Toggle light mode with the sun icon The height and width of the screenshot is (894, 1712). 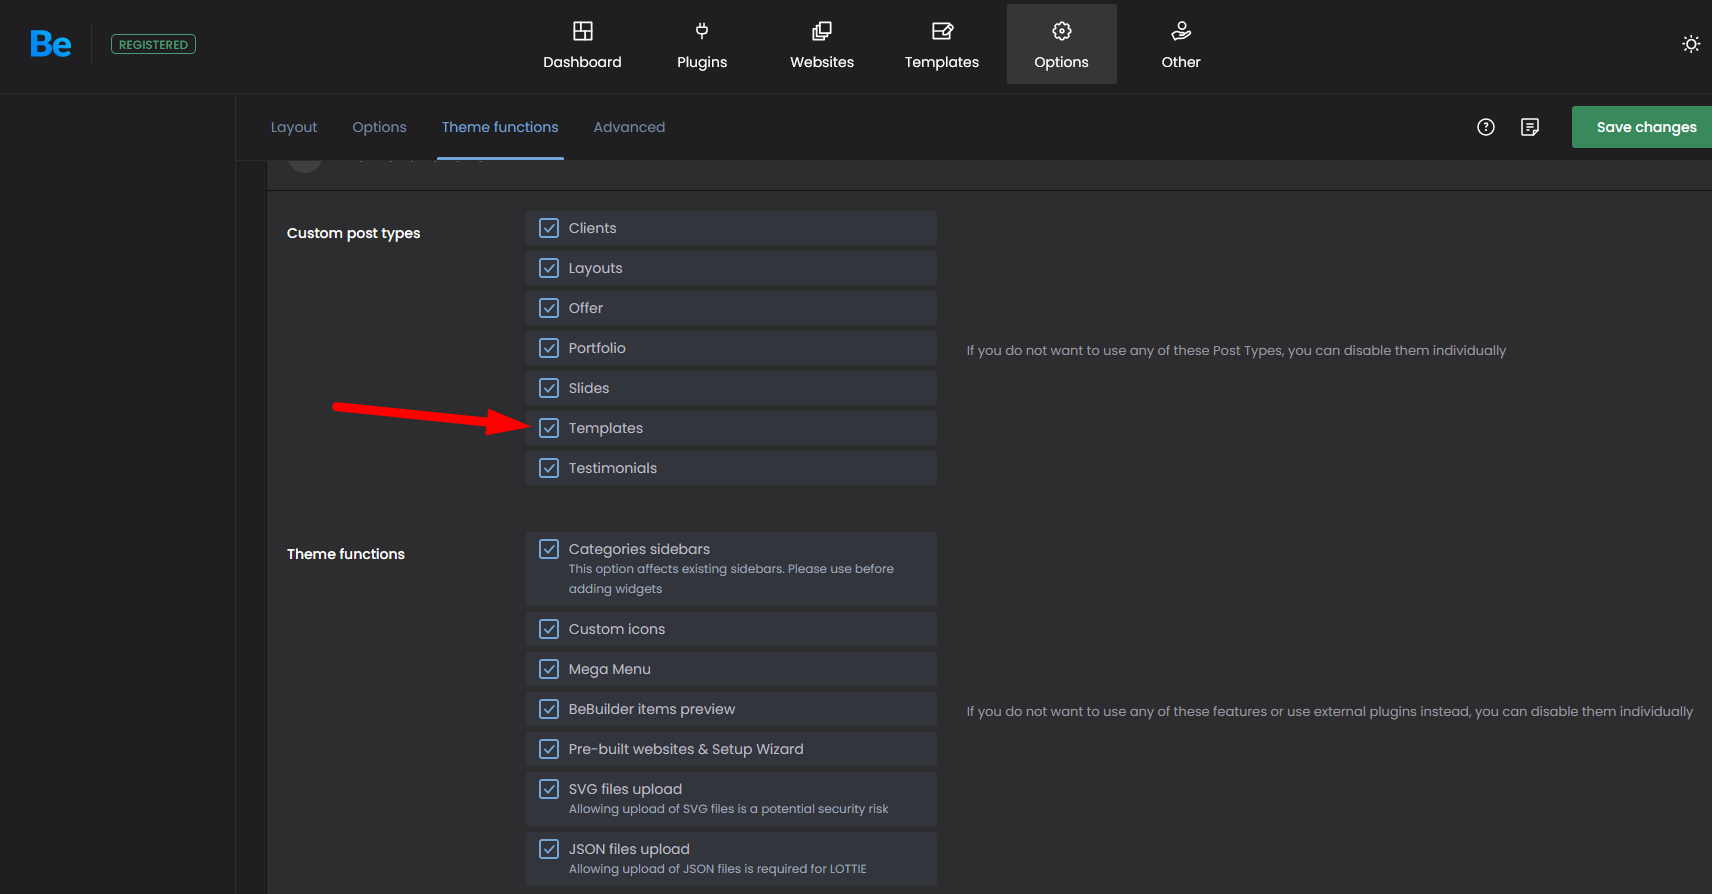pyautogui.click(x=1691, y=44)
